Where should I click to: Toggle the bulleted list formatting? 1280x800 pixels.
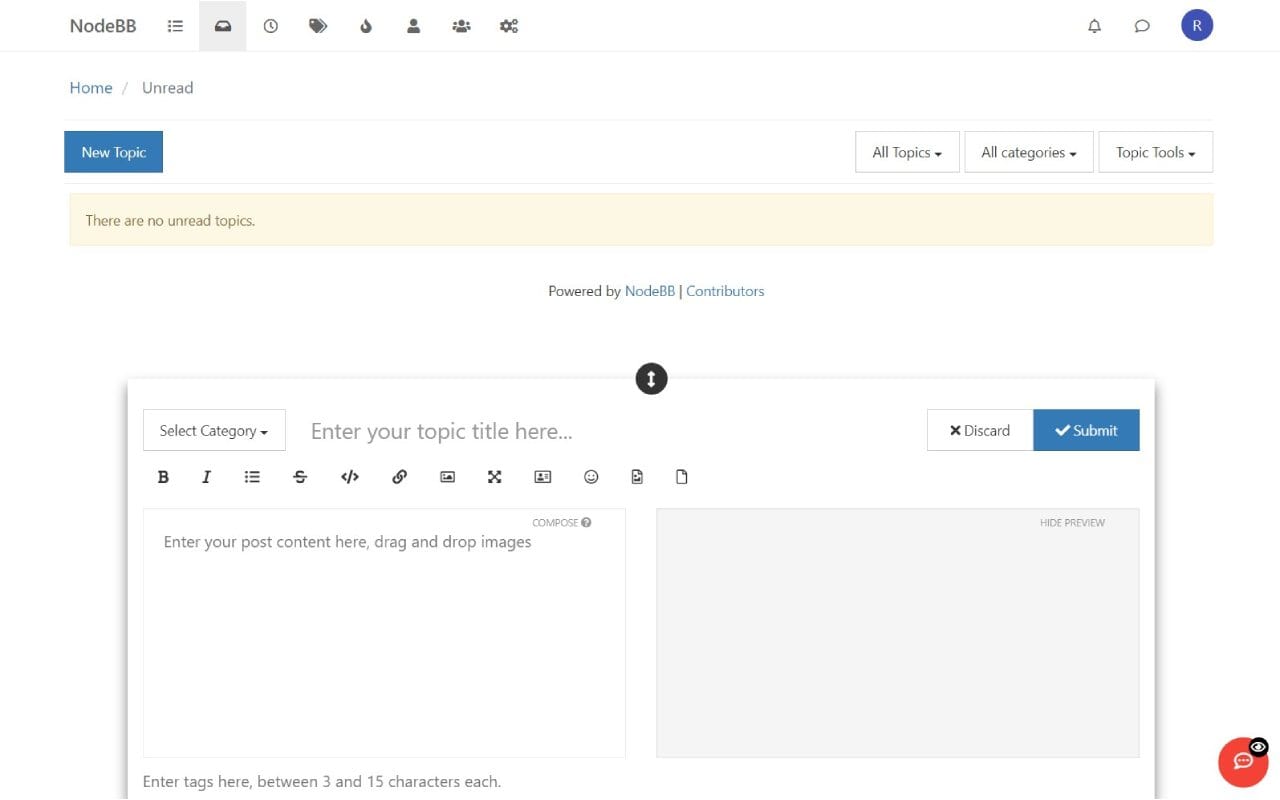tap(252, 477)
